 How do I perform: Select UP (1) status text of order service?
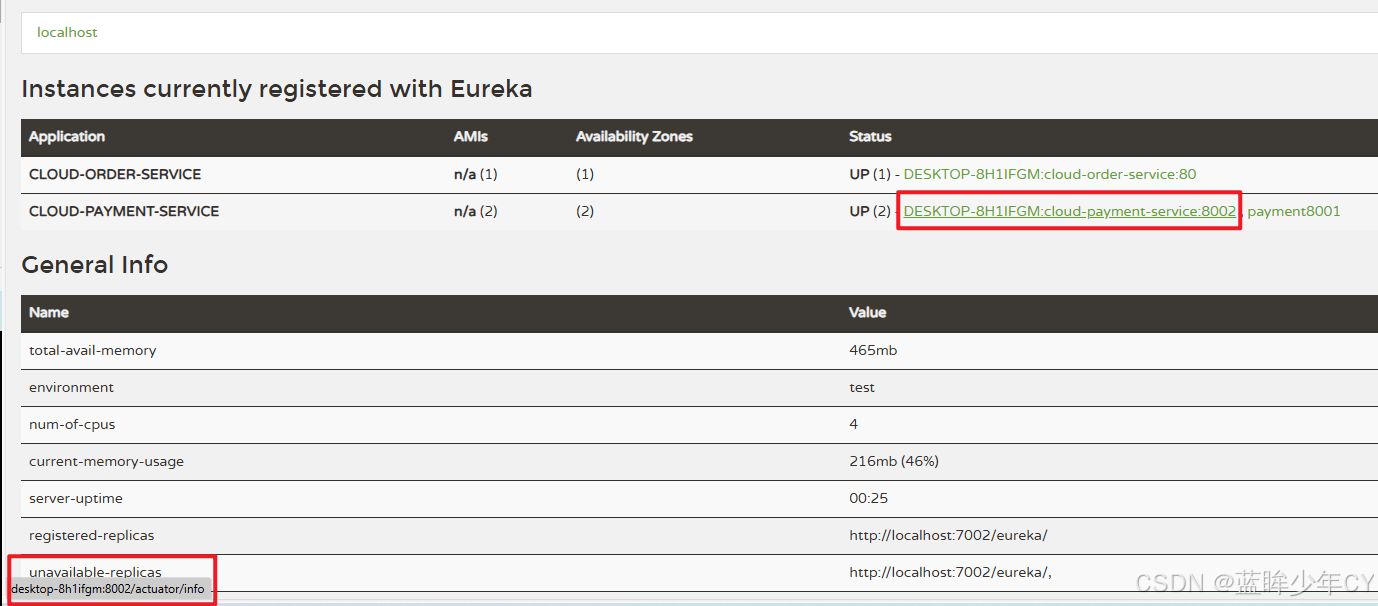coord(870,174)
